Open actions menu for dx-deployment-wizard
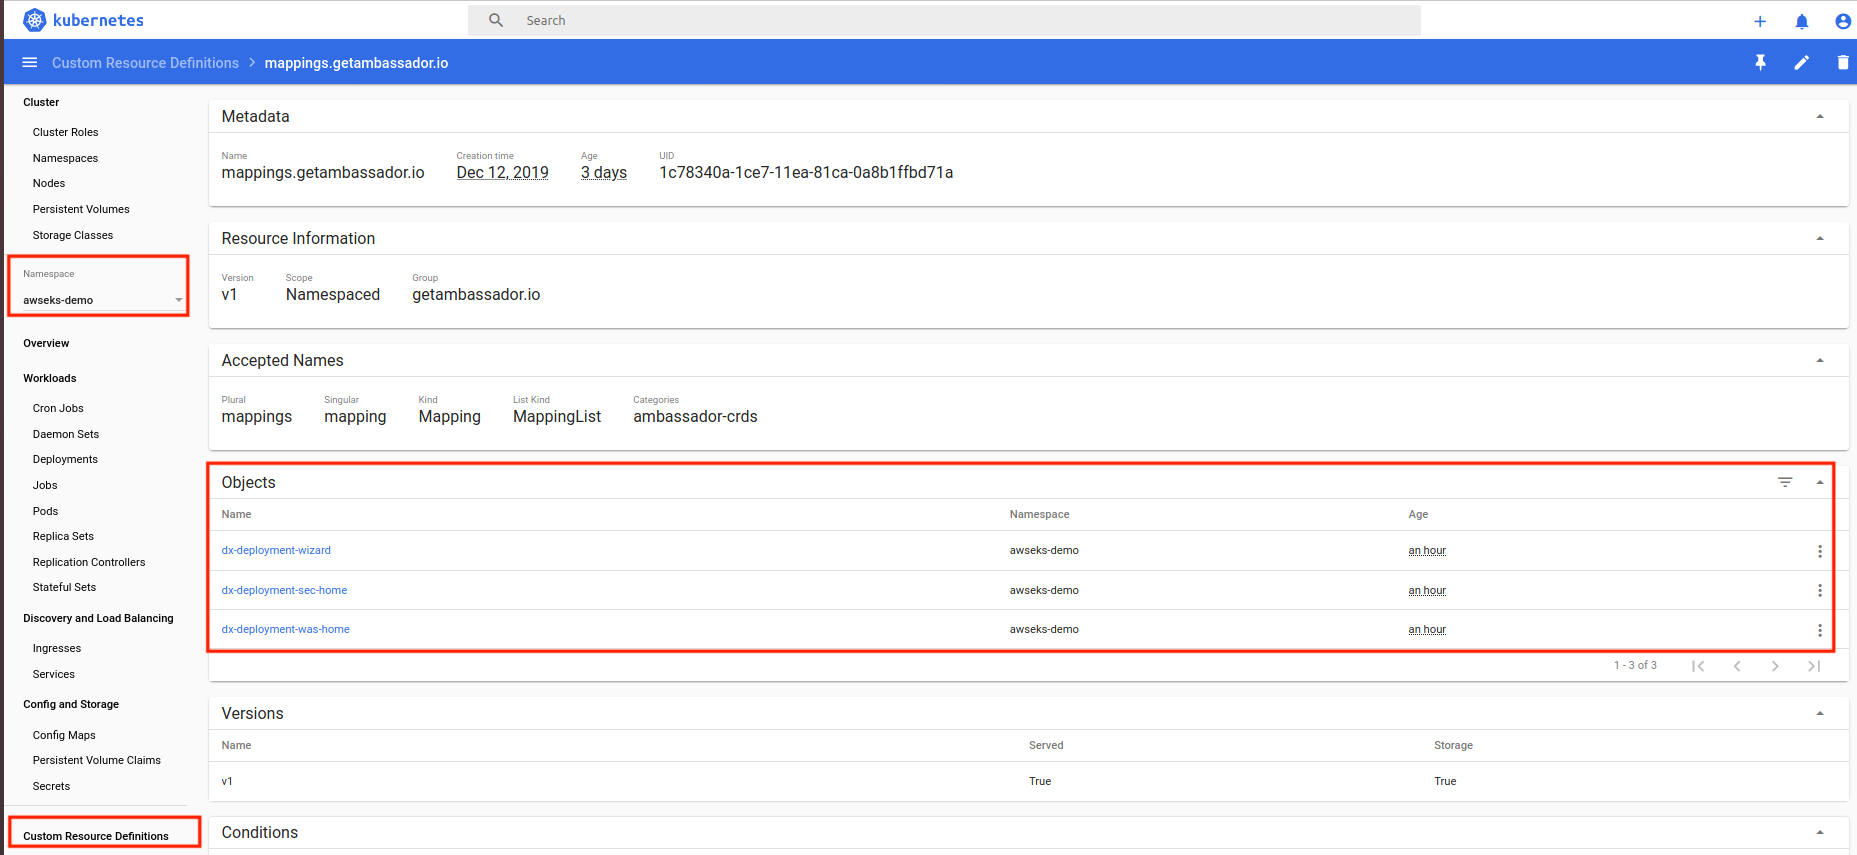The height and width of the screenshot is (855, 1857). point(1819,551)
